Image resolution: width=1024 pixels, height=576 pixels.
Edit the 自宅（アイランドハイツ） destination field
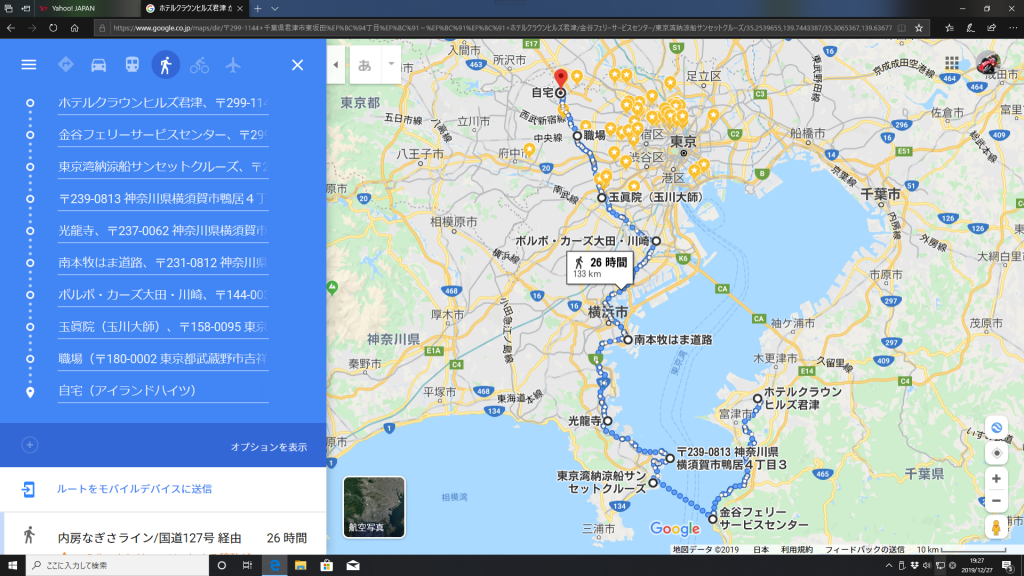(x=163, y=391)
